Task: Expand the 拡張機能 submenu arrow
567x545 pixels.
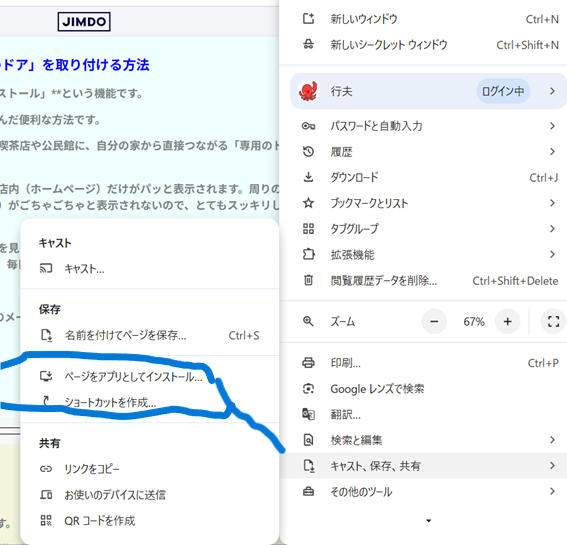Action: pyautogui.click(x=552, y=254)
